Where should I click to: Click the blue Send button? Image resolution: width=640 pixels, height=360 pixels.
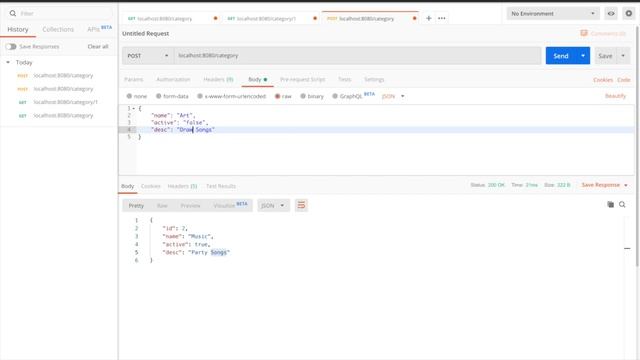[561, 56]
